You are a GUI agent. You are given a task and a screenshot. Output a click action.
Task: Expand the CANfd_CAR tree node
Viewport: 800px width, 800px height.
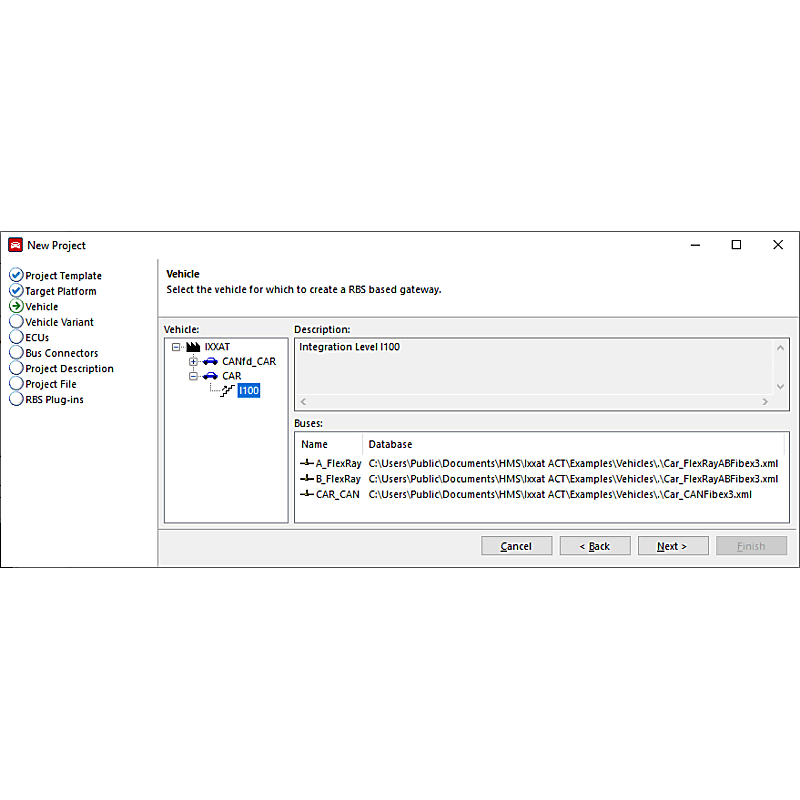click(x=193, y=361)
